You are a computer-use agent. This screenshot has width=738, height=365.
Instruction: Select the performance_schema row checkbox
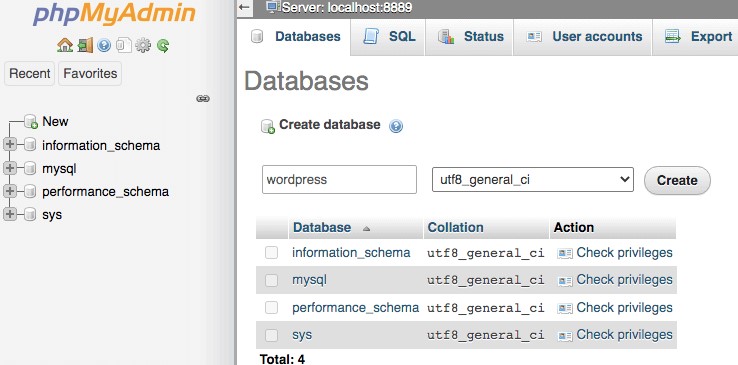click(x=271, y=308)
